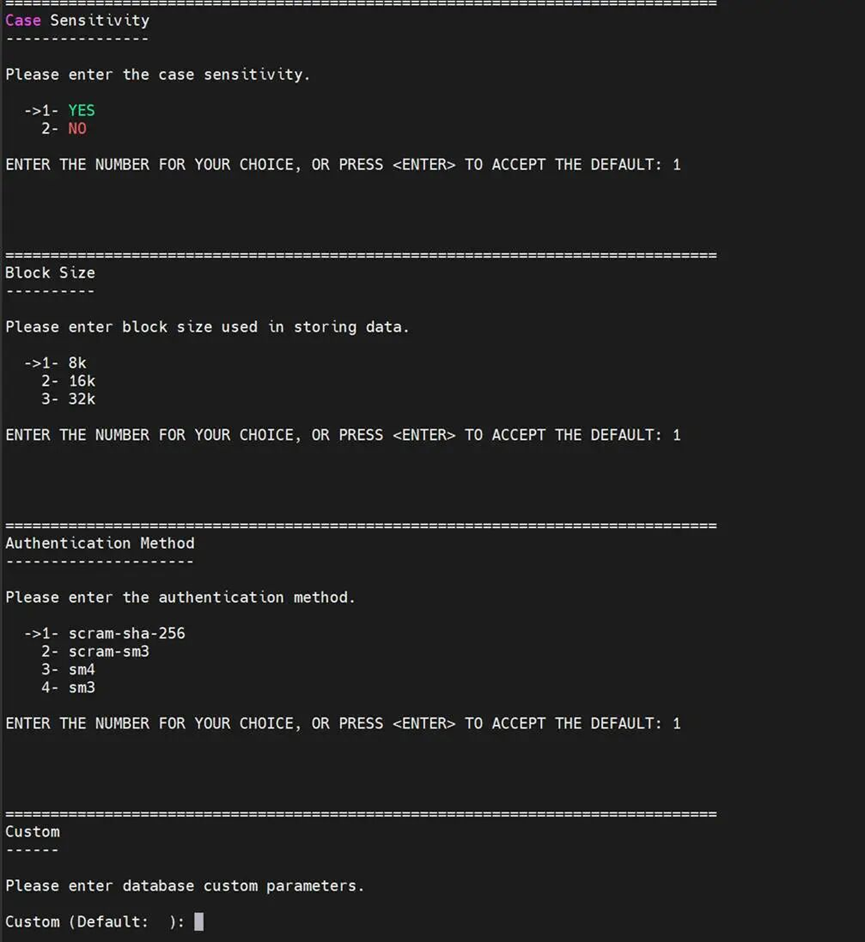The height and width of the screenshot is (942, 865).
Task: Click the green YES option
Action: [x=81, y=111]
